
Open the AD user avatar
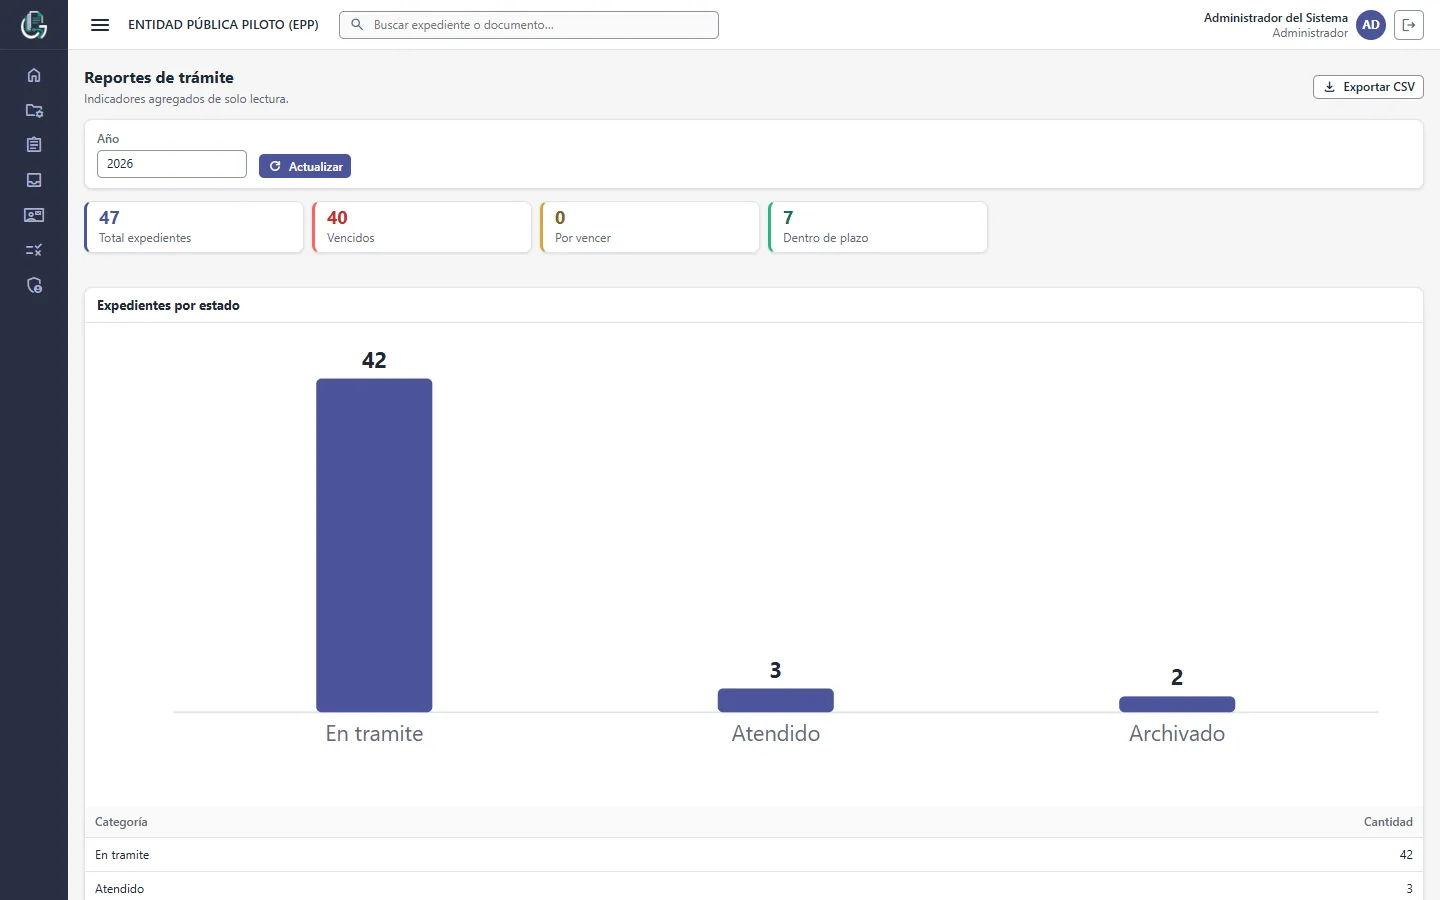(1371, 25)
